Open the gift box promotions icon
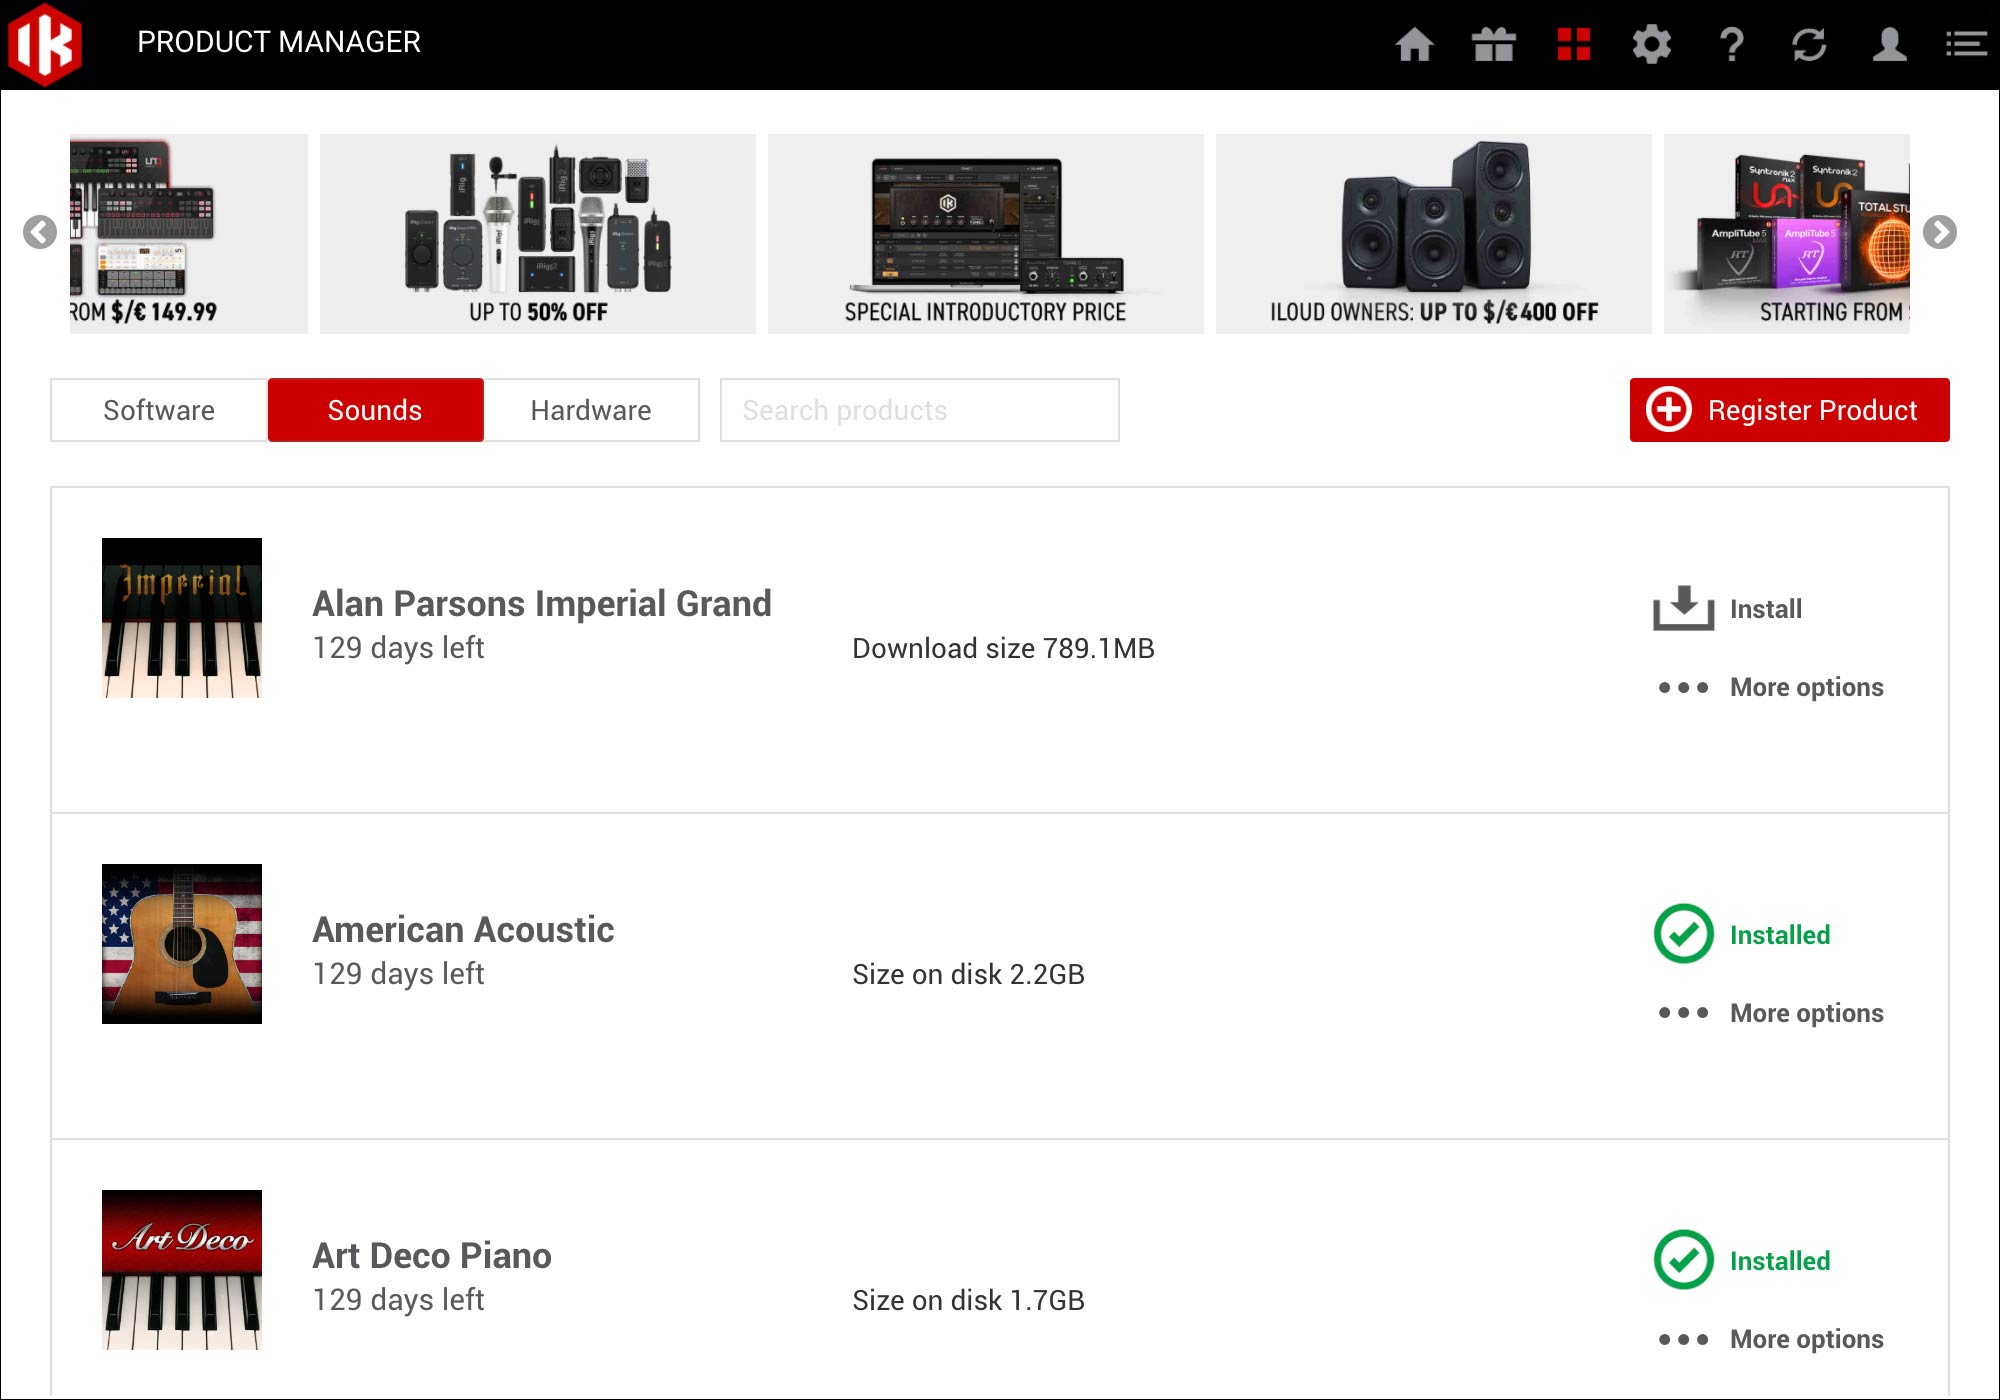Screen dimensions: 2000x1400 [x=1493, y=44]
